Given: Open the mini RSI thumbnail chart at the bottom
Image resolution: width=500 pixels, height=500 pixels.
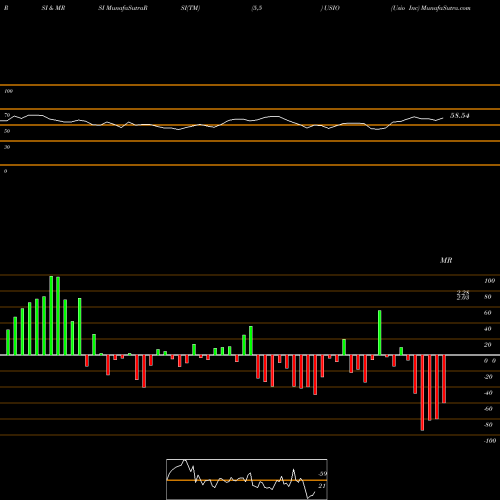Looking at the screenshot, I should coord(247,479).
